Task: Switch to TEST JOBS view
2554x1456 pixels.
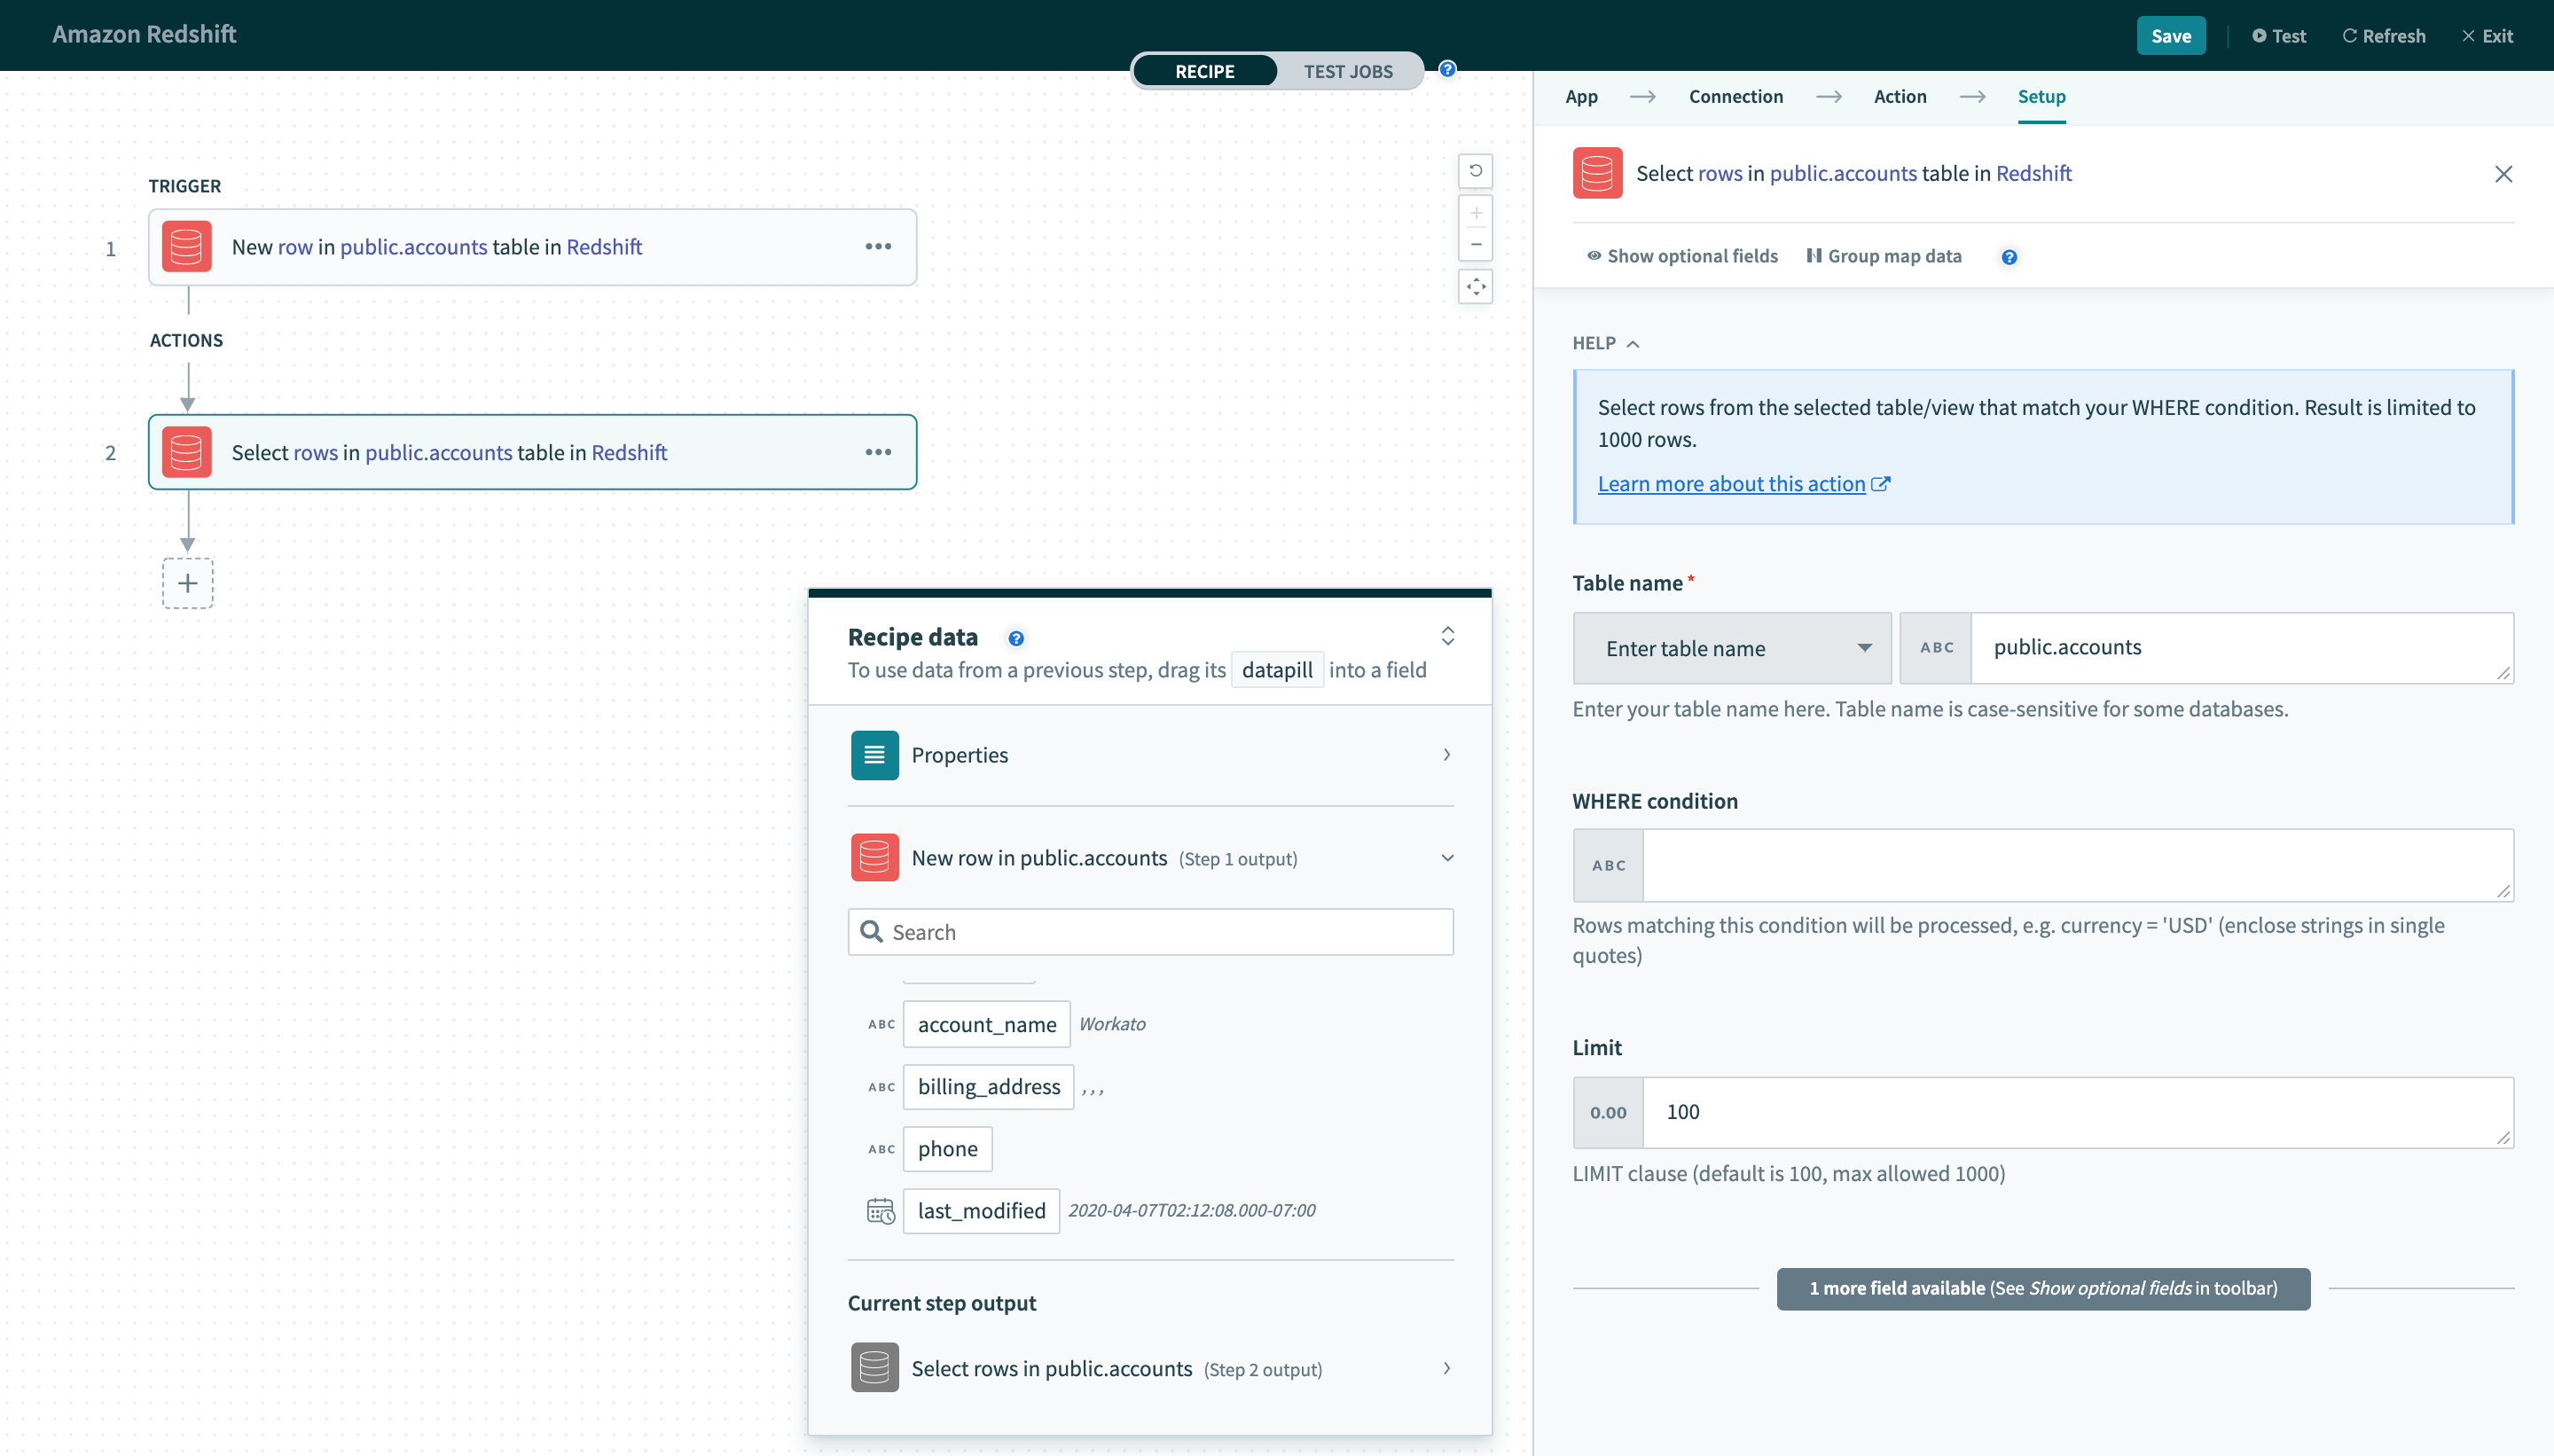Action: tap(1347, 71)
